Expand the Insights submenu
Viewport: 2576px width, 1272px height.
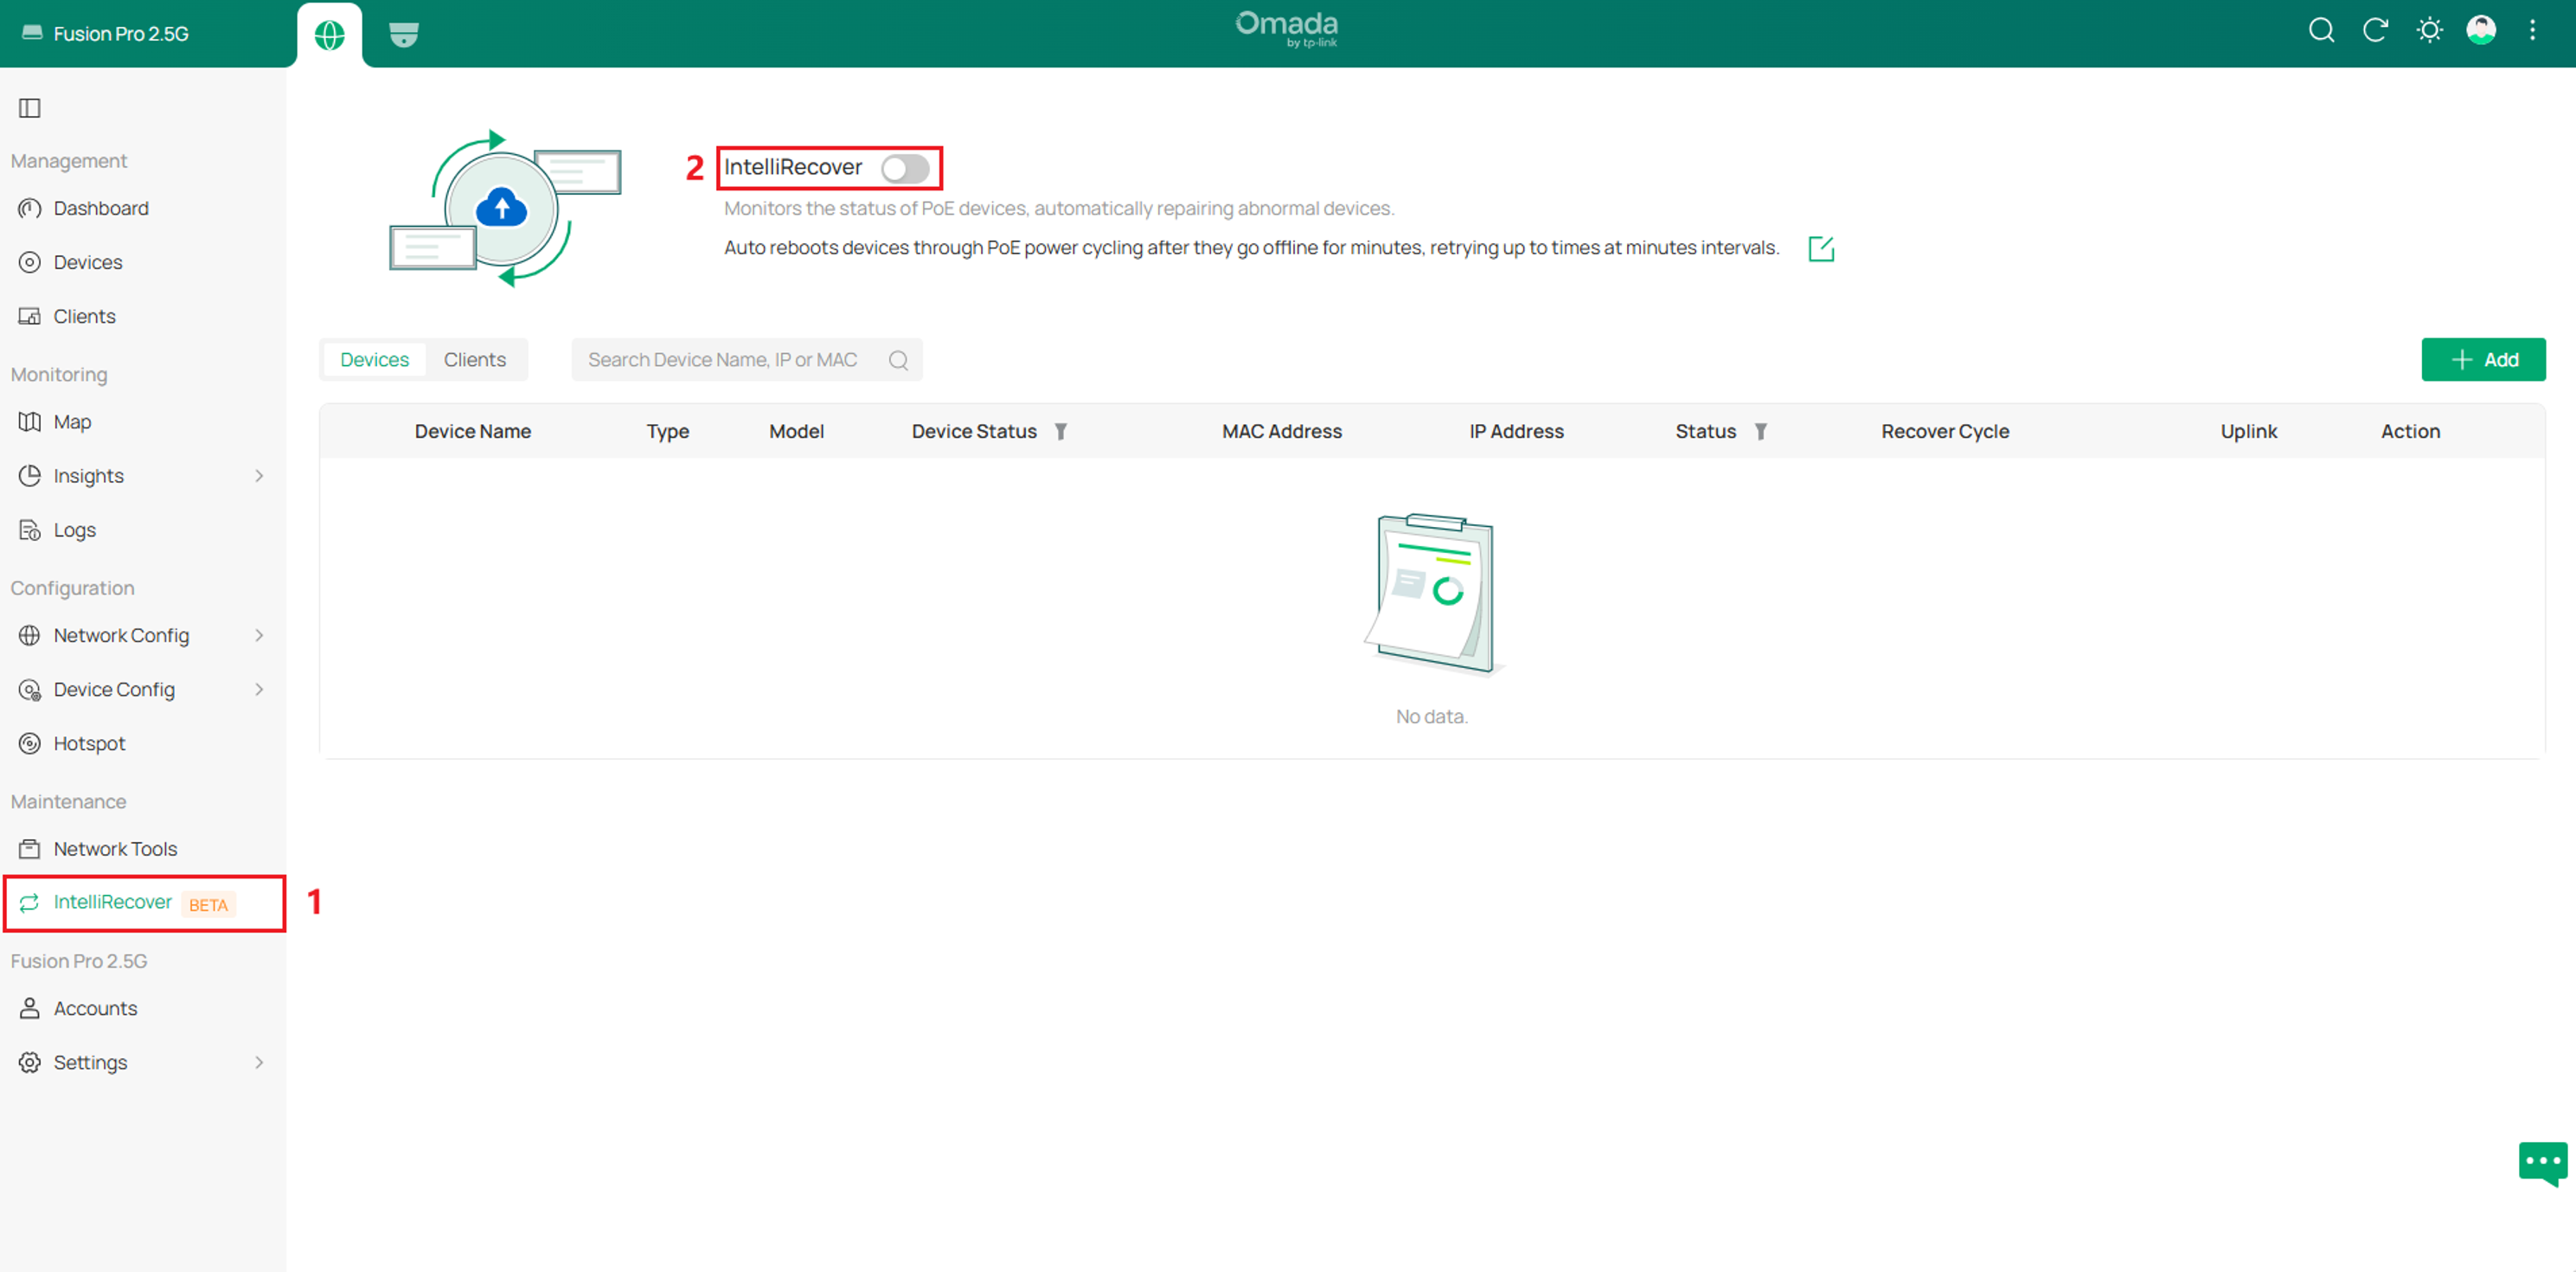(259, 476)
